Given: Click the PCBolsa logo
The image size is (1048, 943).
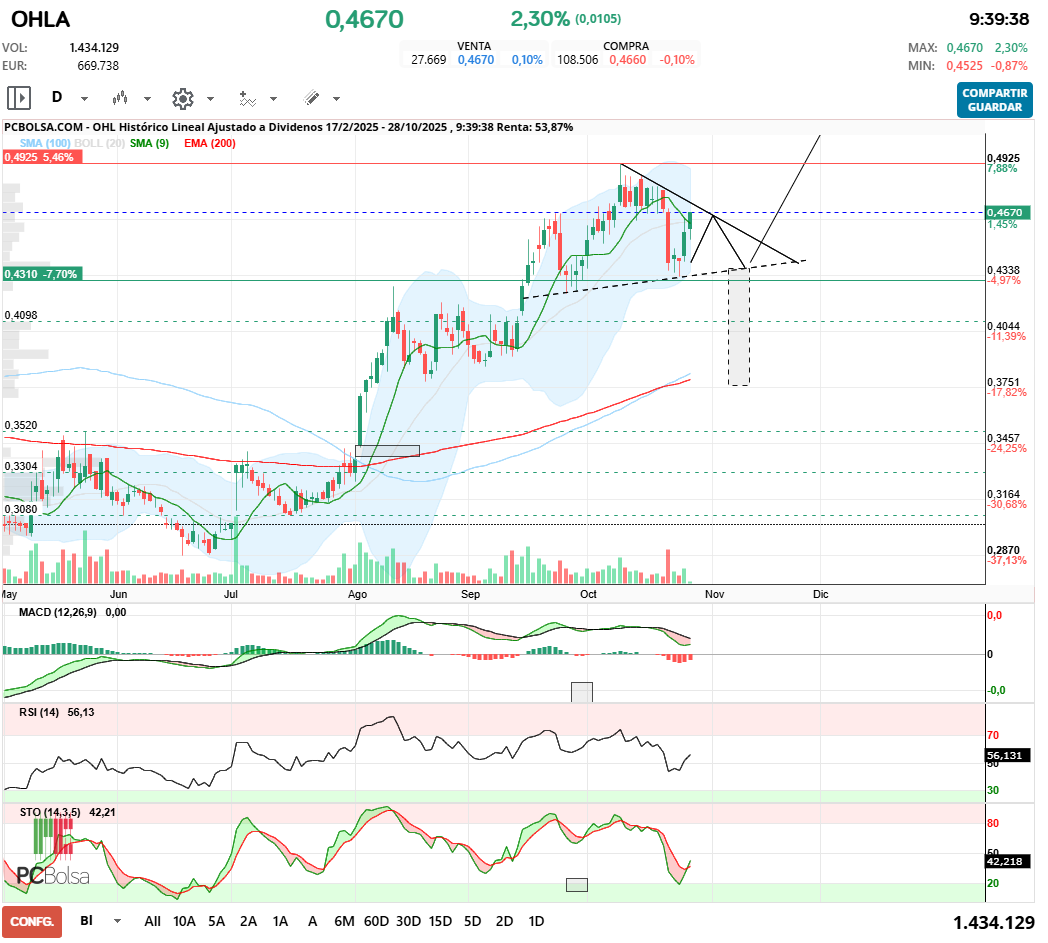Looking at the screenshot, I should coord(52,875).
